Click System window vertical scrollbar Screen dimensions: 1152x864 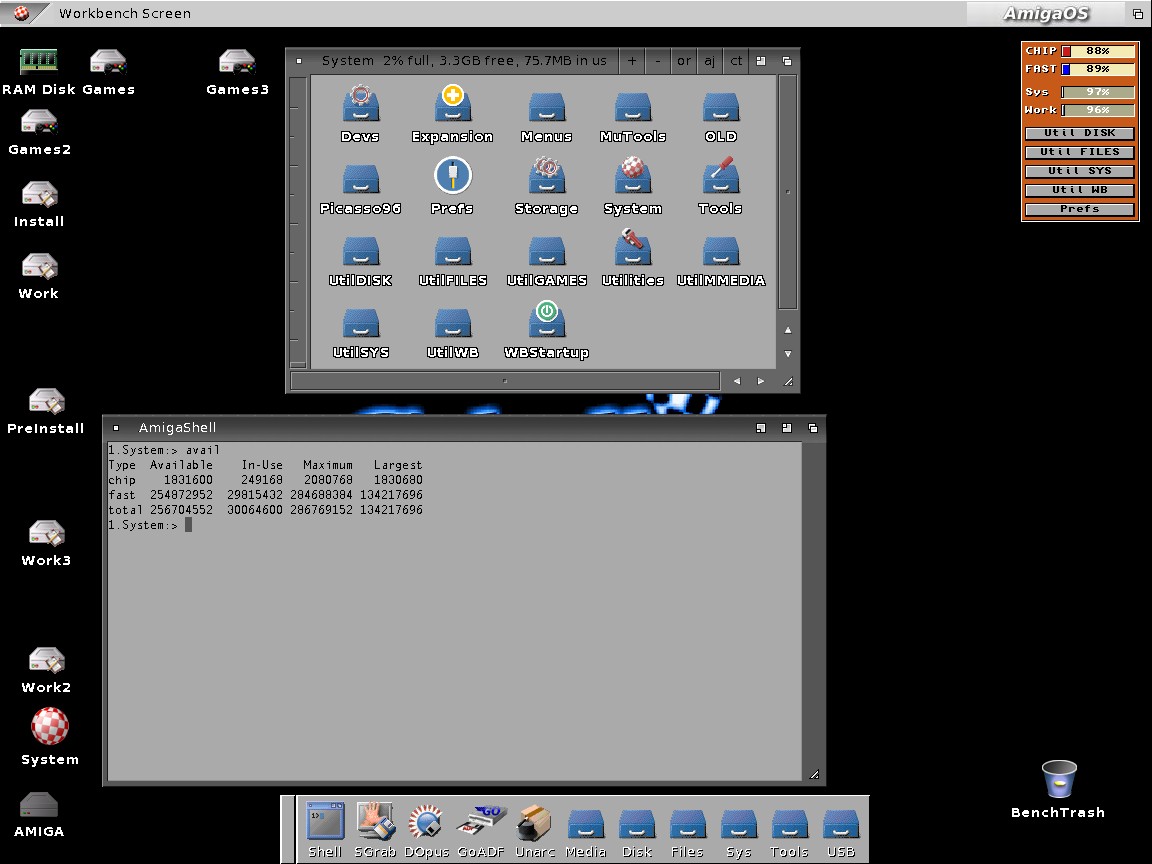pos(788,192)
